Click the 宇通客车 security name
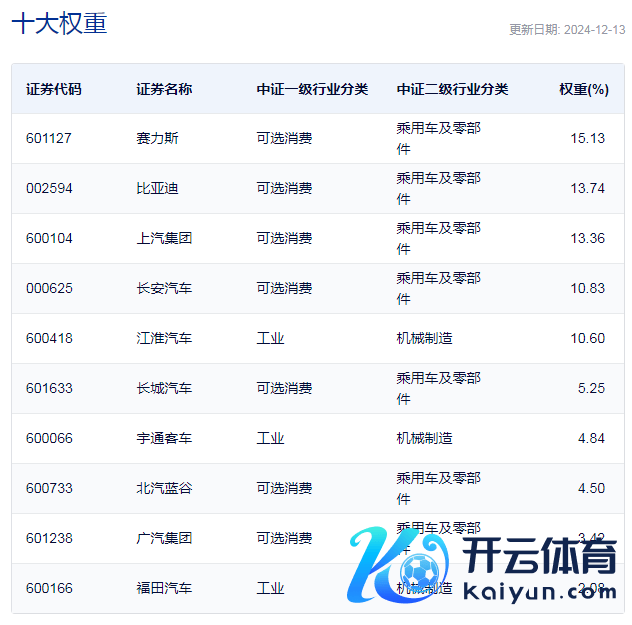This screenshot has width=632, height=625. (164, 438)
